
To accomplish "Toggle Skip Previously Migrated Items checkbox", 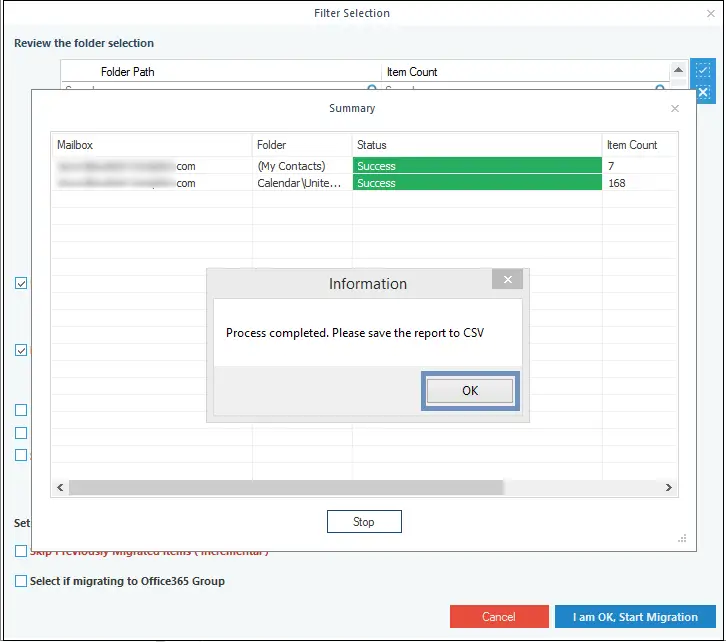I will (x=21, y=551).
